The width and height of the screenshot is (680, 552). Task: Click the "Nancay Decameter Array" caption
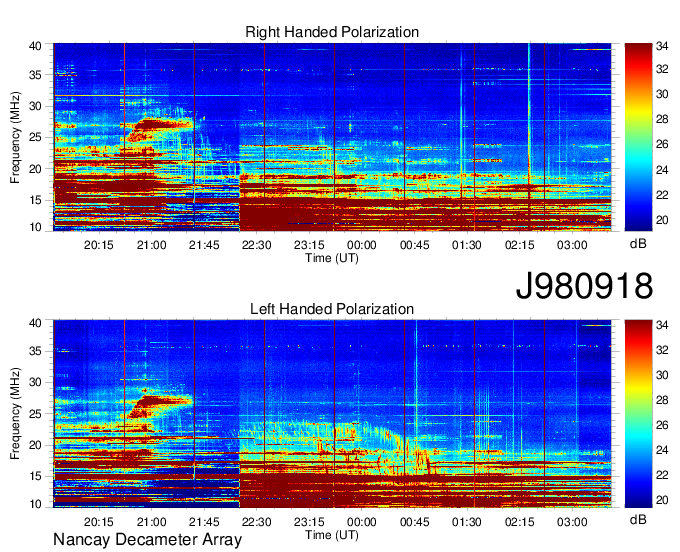[x=147, y=540]
